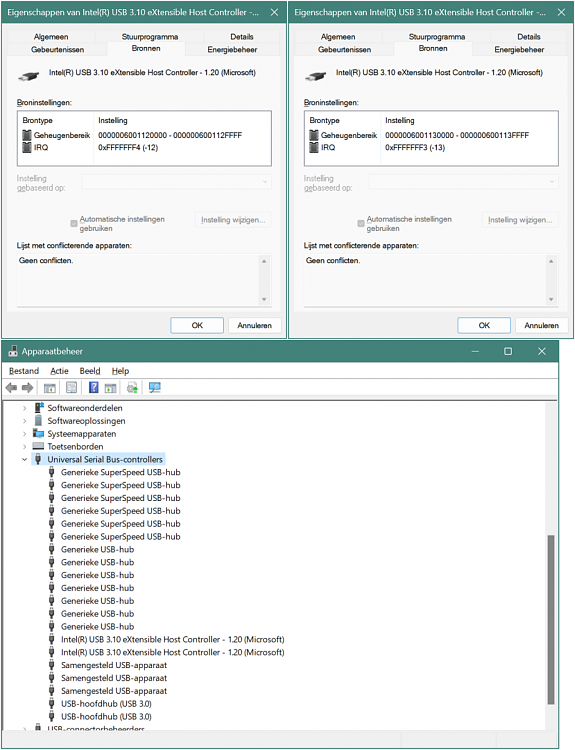Screen dimensions: 575x750
Task: Select IRQ value 0xFFFFFFF4 (-12)
Action: 128,147
